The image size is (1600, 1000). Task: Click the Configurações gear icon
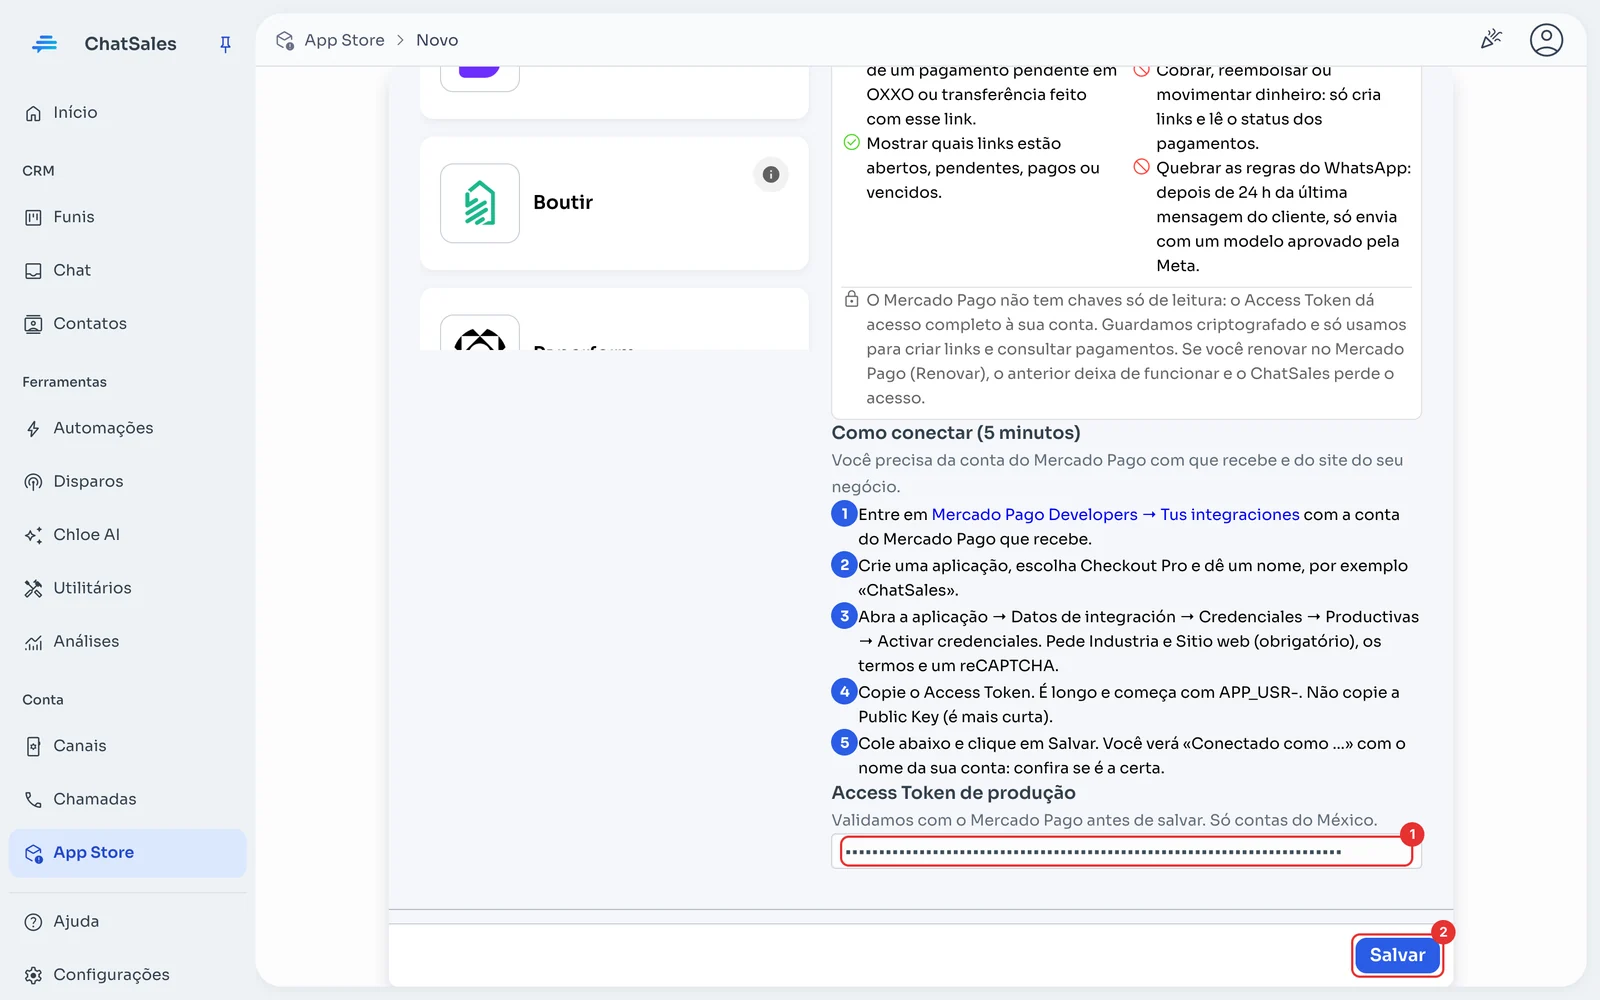[x=33, y=975]
